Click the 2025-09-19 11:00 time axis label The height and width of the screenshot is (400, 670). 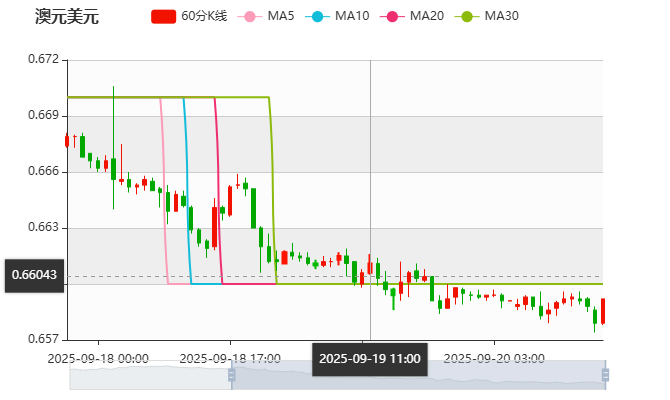point(370,357)
